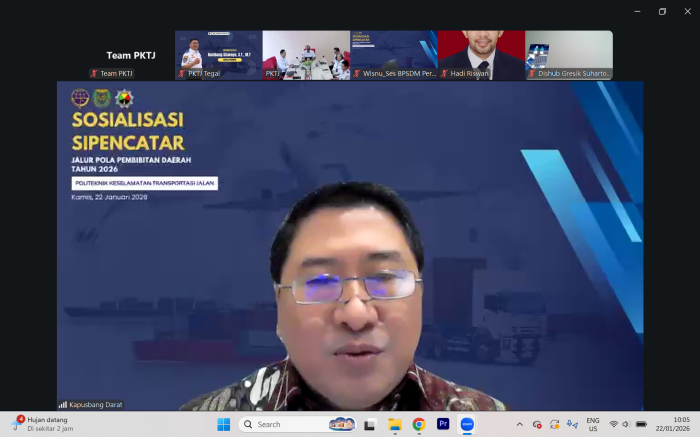Select the Wisnu_Ses BPSDM participant thumbnail

coord(393,55)
